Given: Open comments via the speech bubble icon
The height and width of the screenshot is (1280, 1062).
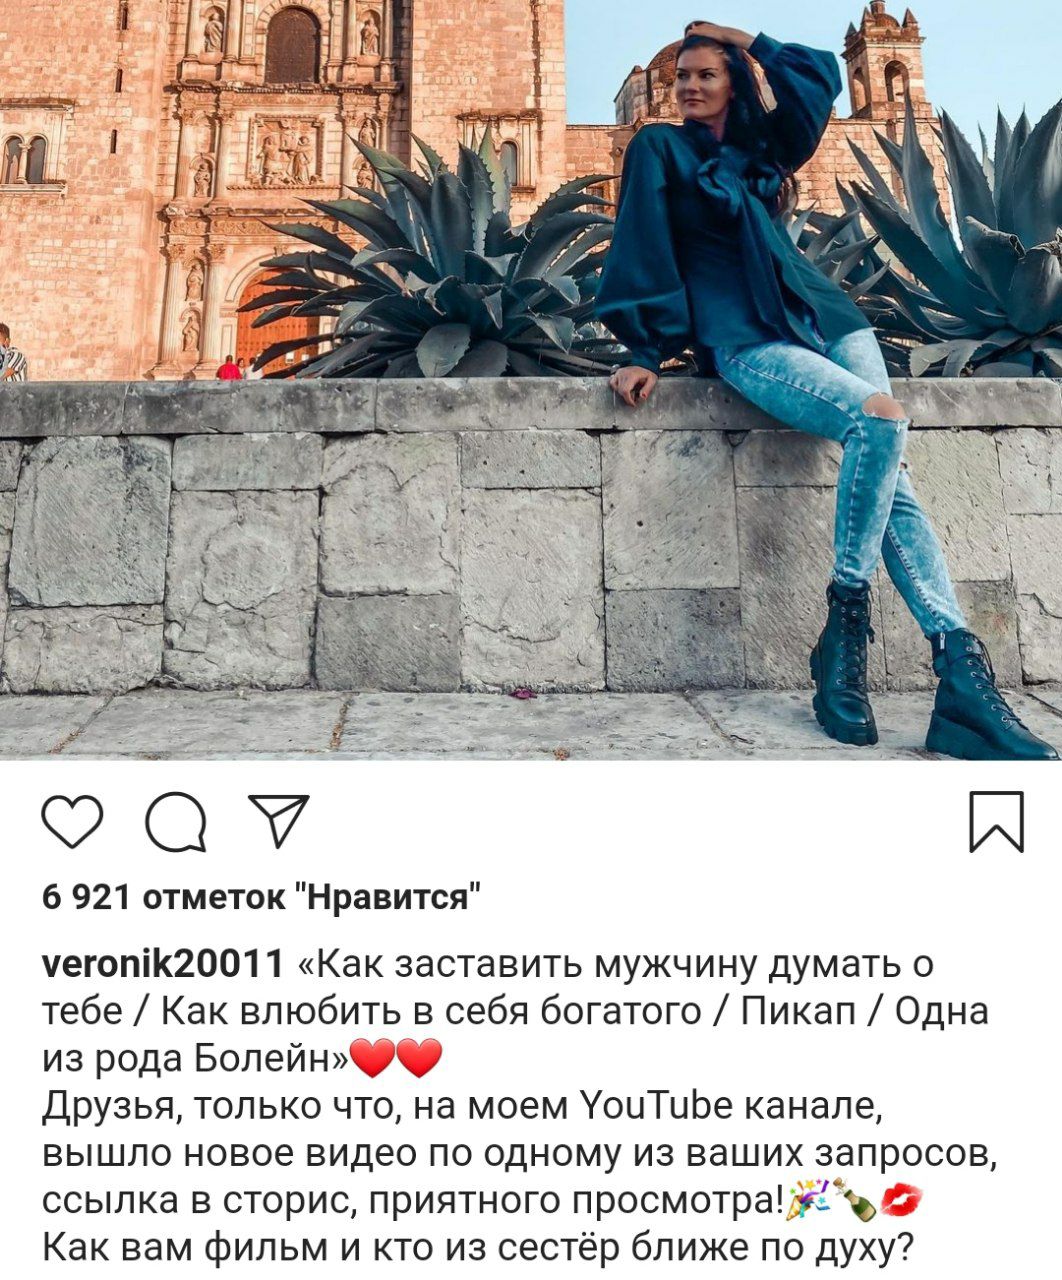Looking at the screenshot, I should [176, 823].
